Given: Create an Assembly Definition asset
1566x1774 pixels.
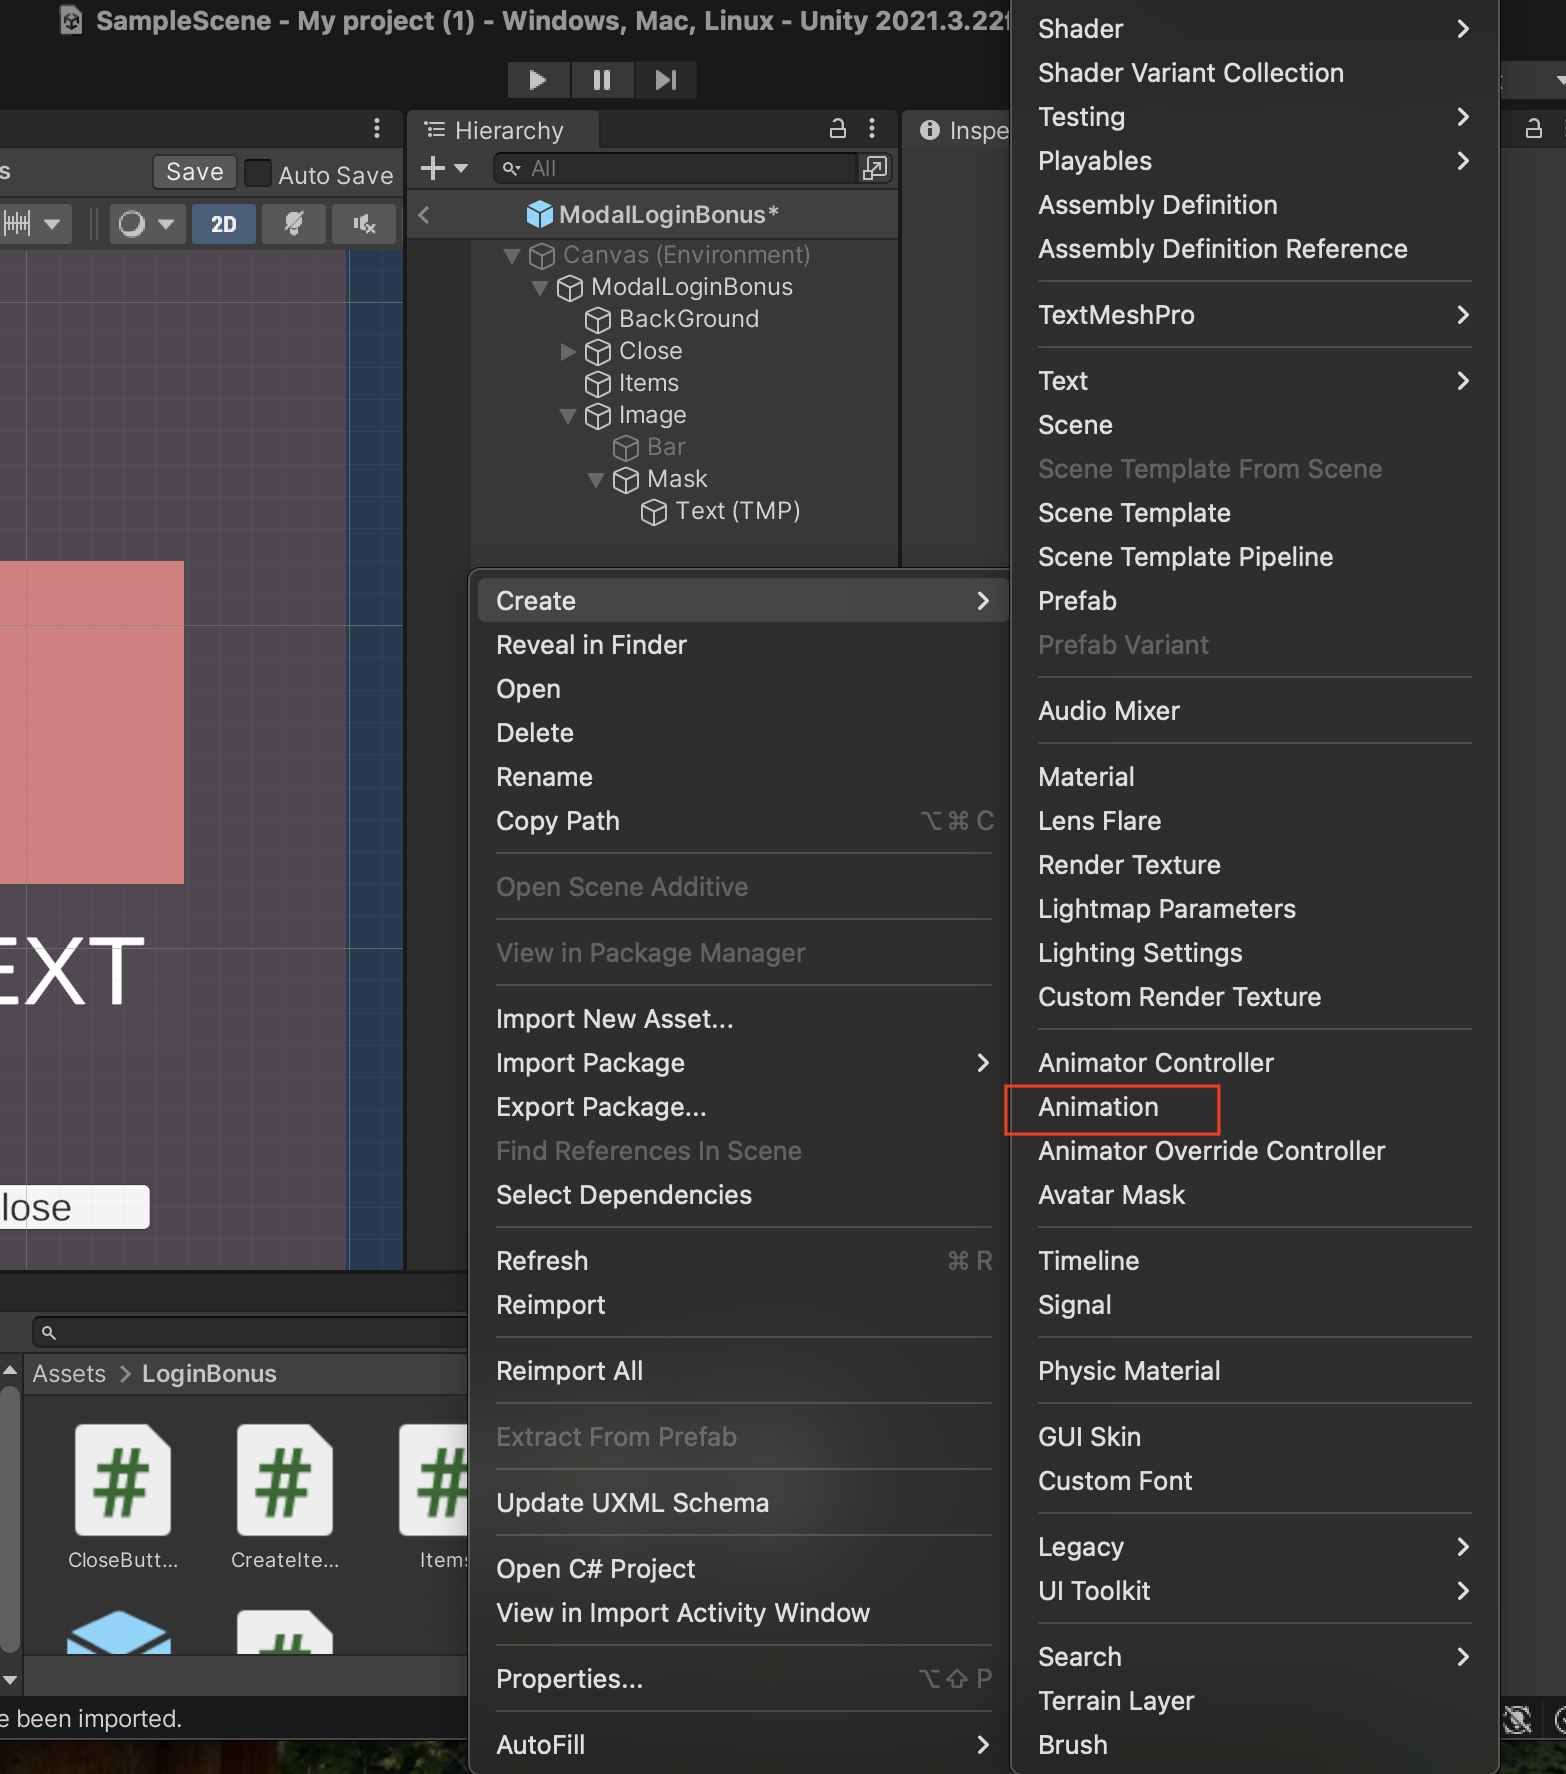Looking at the screenshot, I should coord(1254,205).
